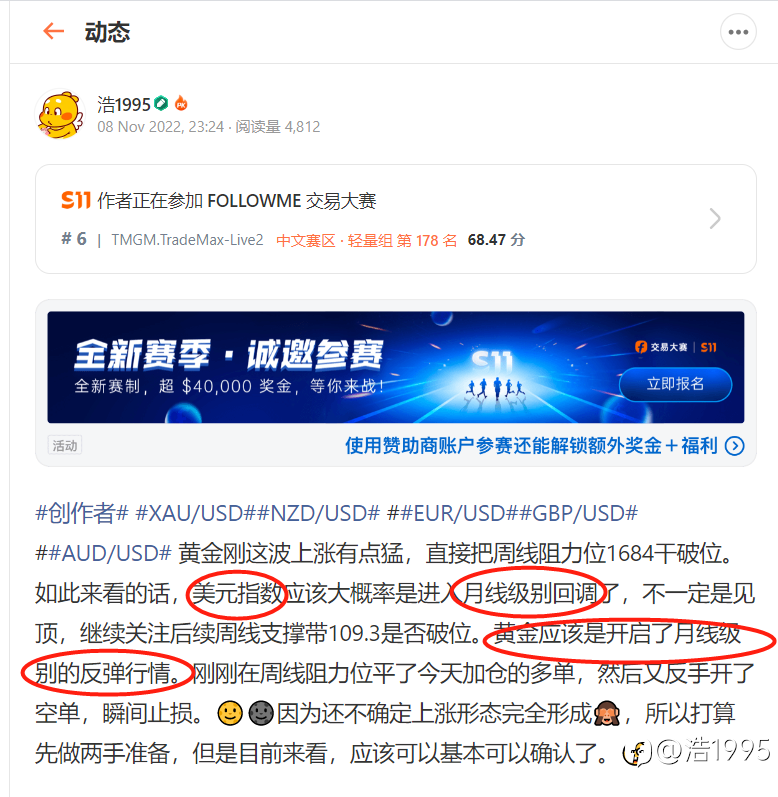Open the #NZD/USD# hashtag
The width and height of the screenshot is (778, 797).
coord(318,513)
